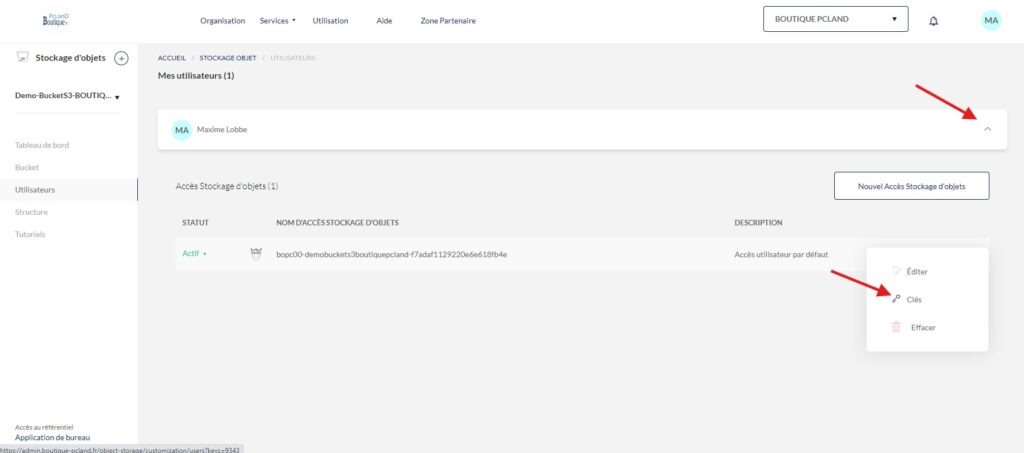Open the BOUTIQUE PCLAND organisation dropdown

pyautogui.click(x=835, y=19)
